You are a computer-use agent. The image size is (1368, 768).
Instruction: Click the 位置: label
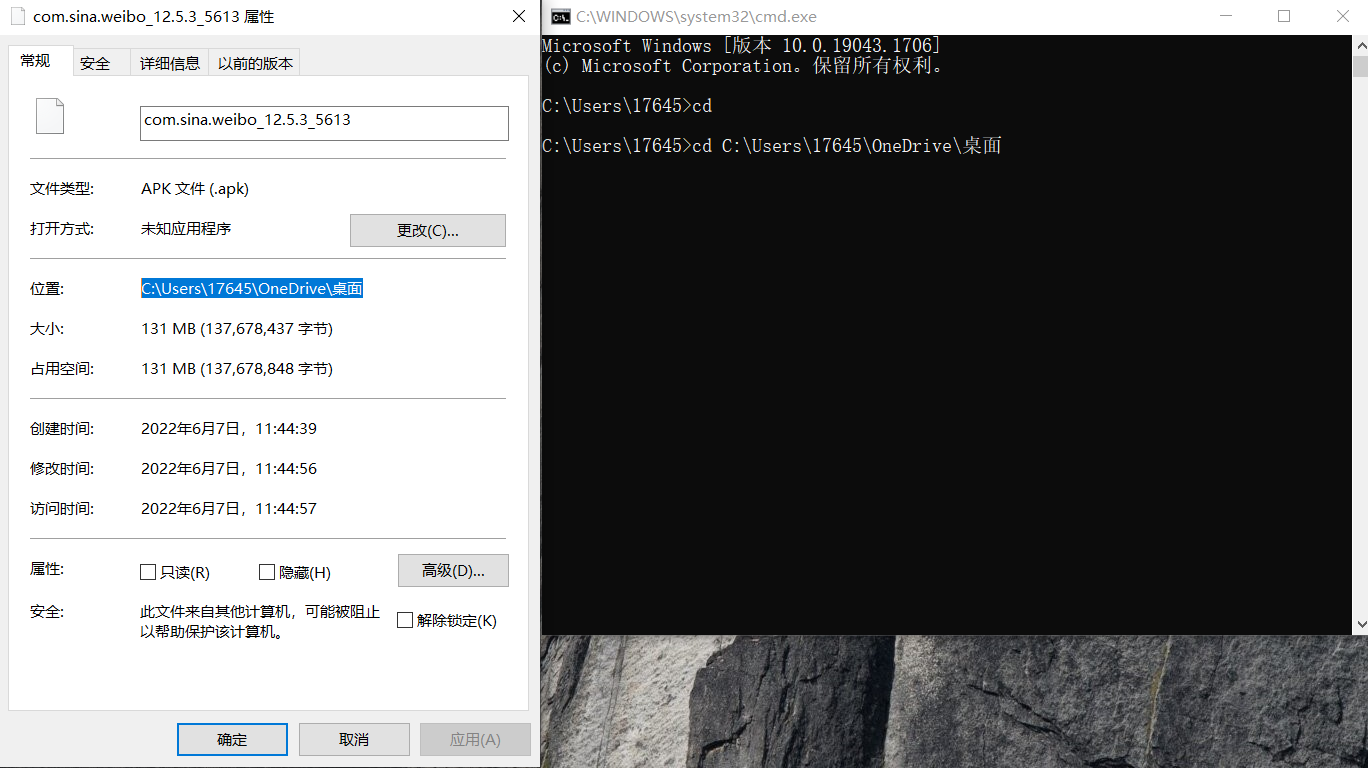pyautogui.click(x=47, y=289)
